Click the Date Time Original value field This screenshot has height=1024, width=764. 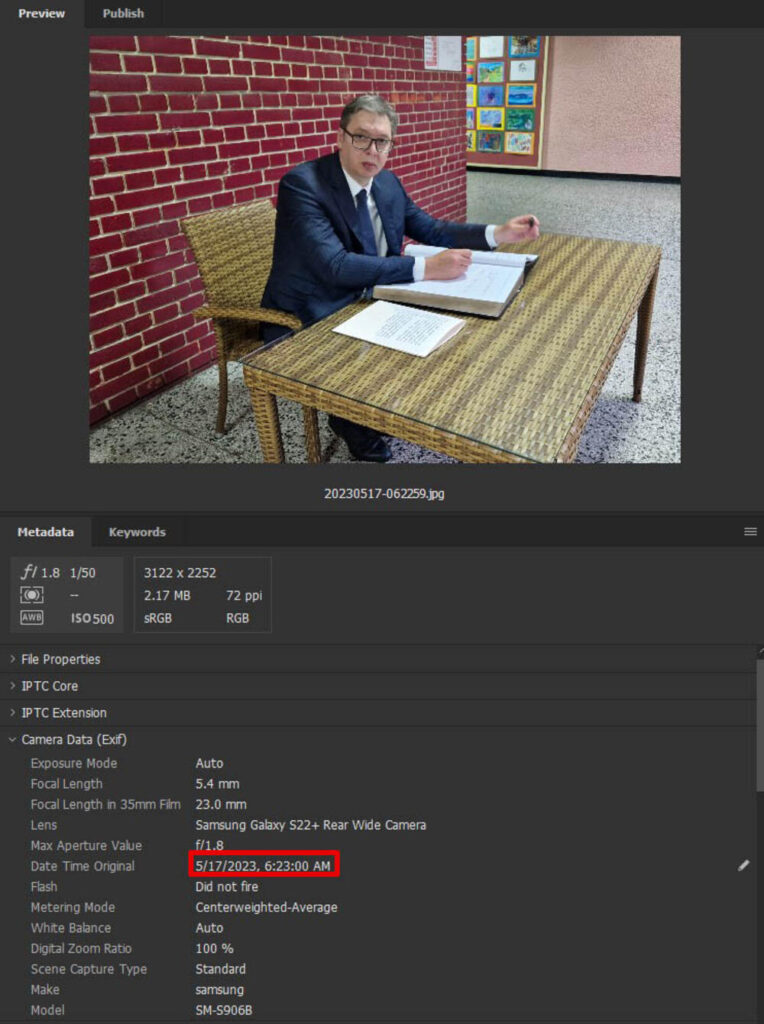[264, 865]
